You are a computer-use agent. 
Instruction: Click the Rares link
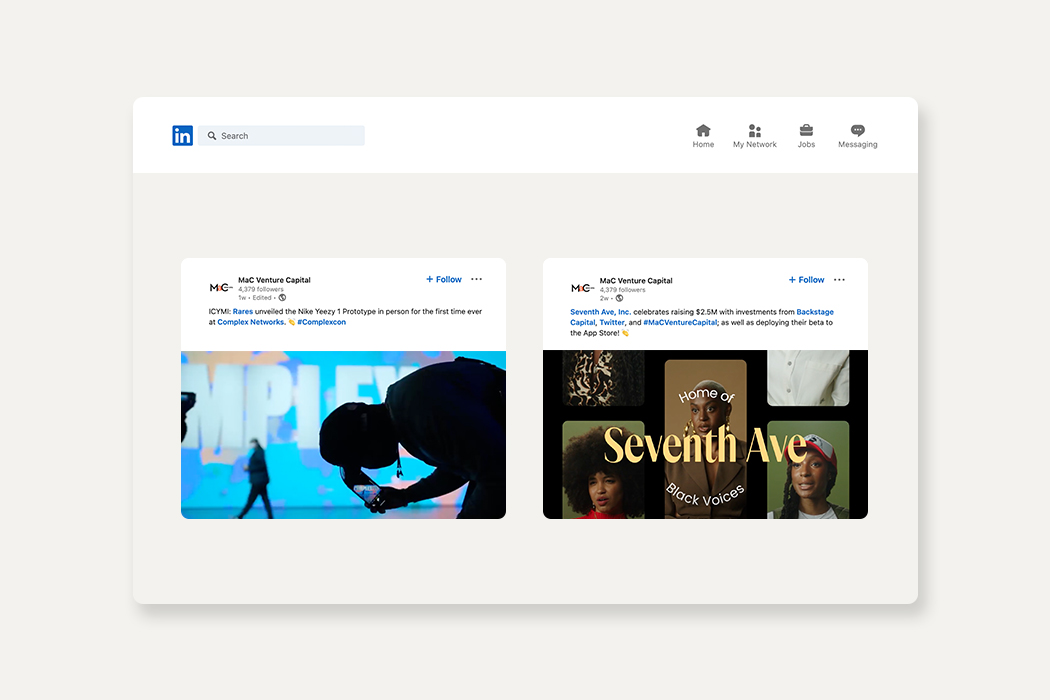click(243, 311)
